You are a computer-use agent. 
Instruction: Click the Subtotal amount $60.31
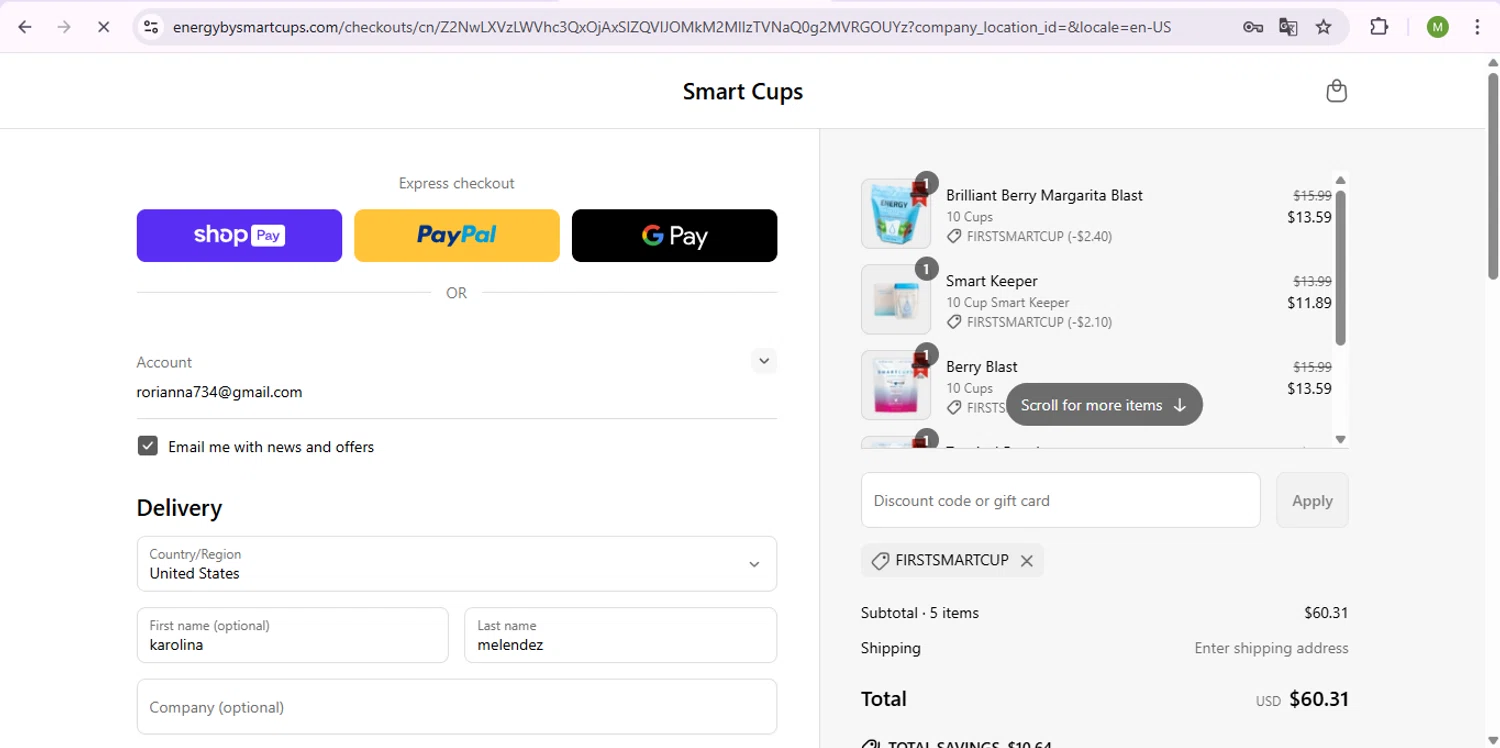coord(1326,613)
